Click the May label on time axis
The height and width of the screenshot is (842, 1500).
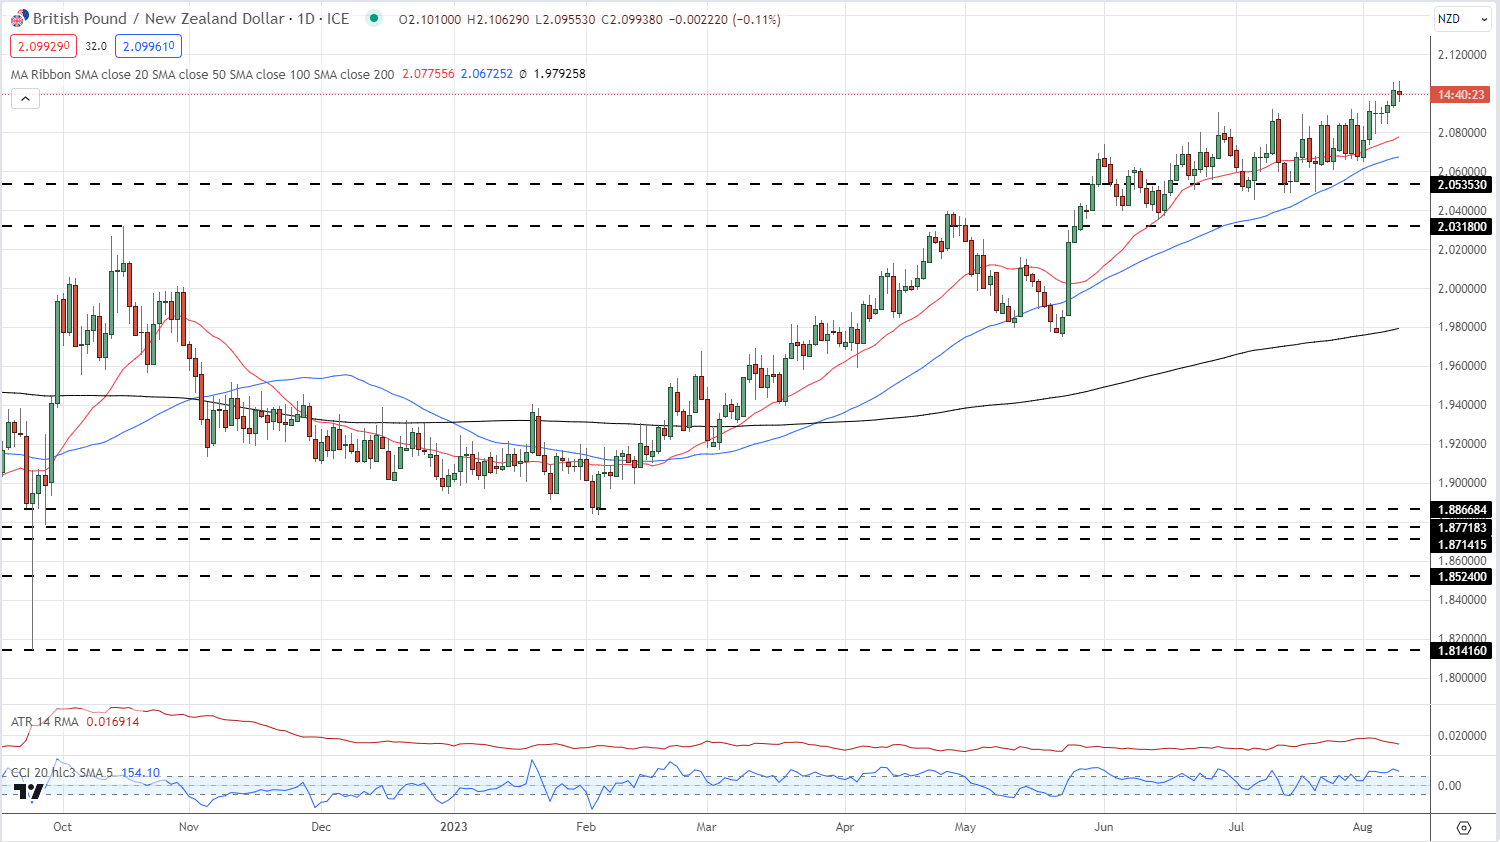(x=965, y=827)
